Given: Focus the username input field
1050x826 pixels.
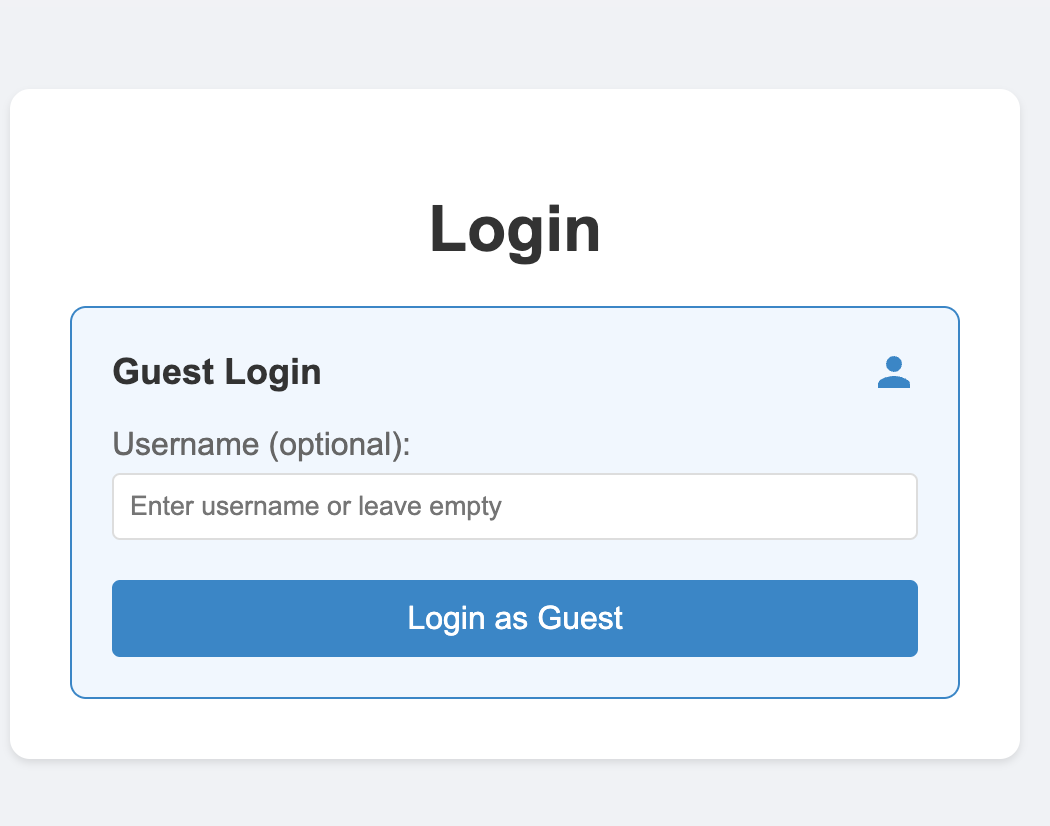Looking at the screenshot, I should (514, 506).
